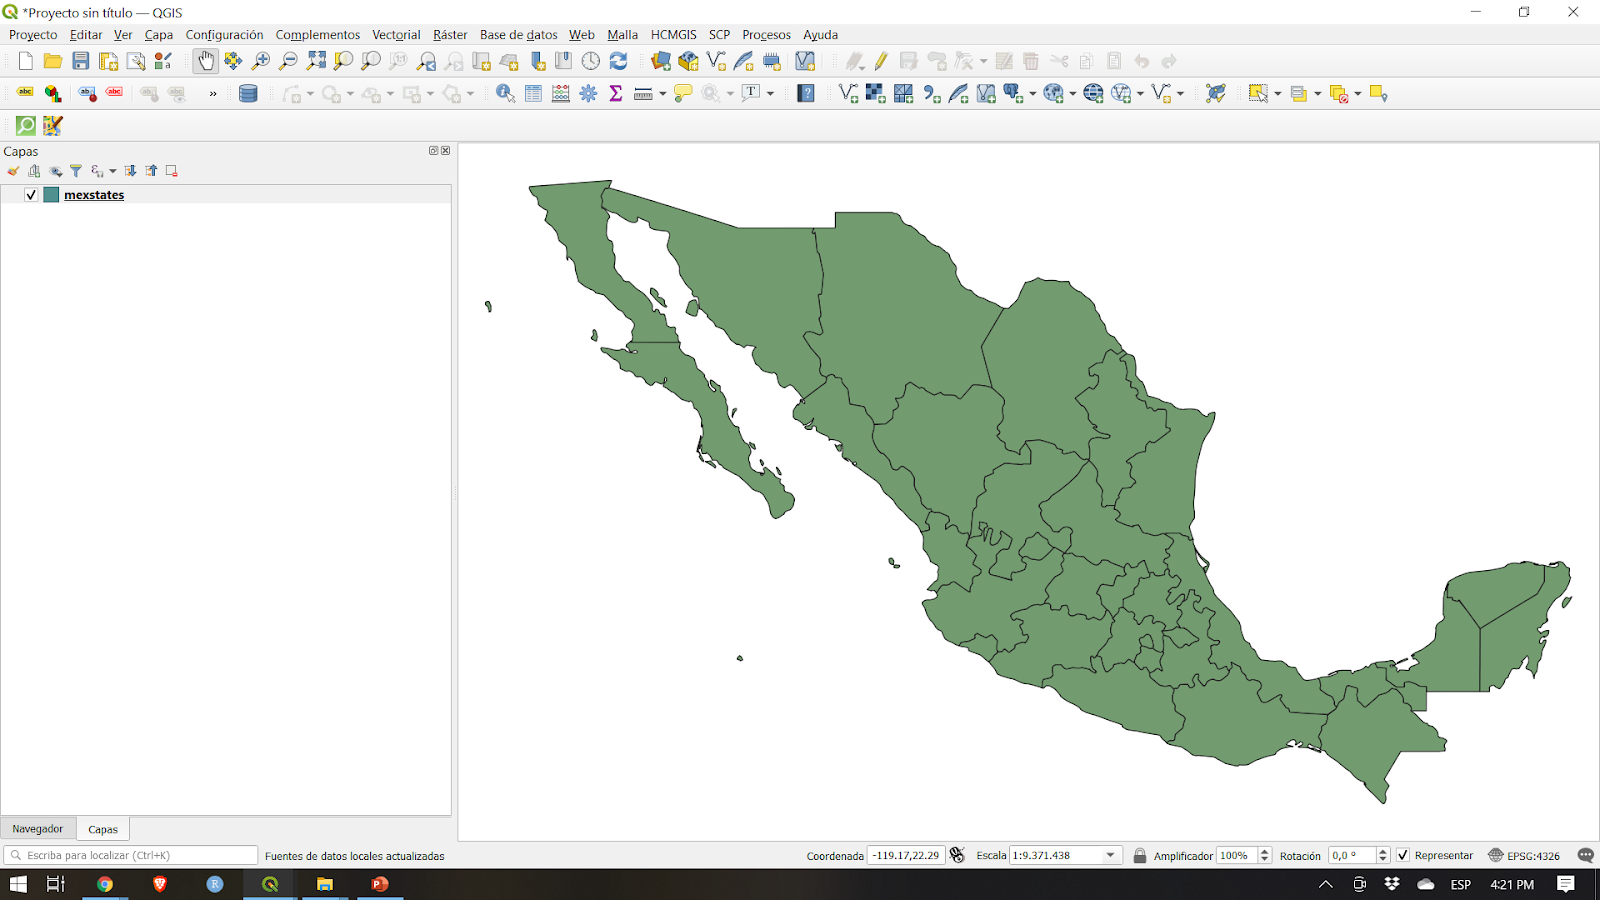The height and width of the screenshot is (900, 1600).
Task: Click the Select Features by area tool
Action: click(1258, 94)
